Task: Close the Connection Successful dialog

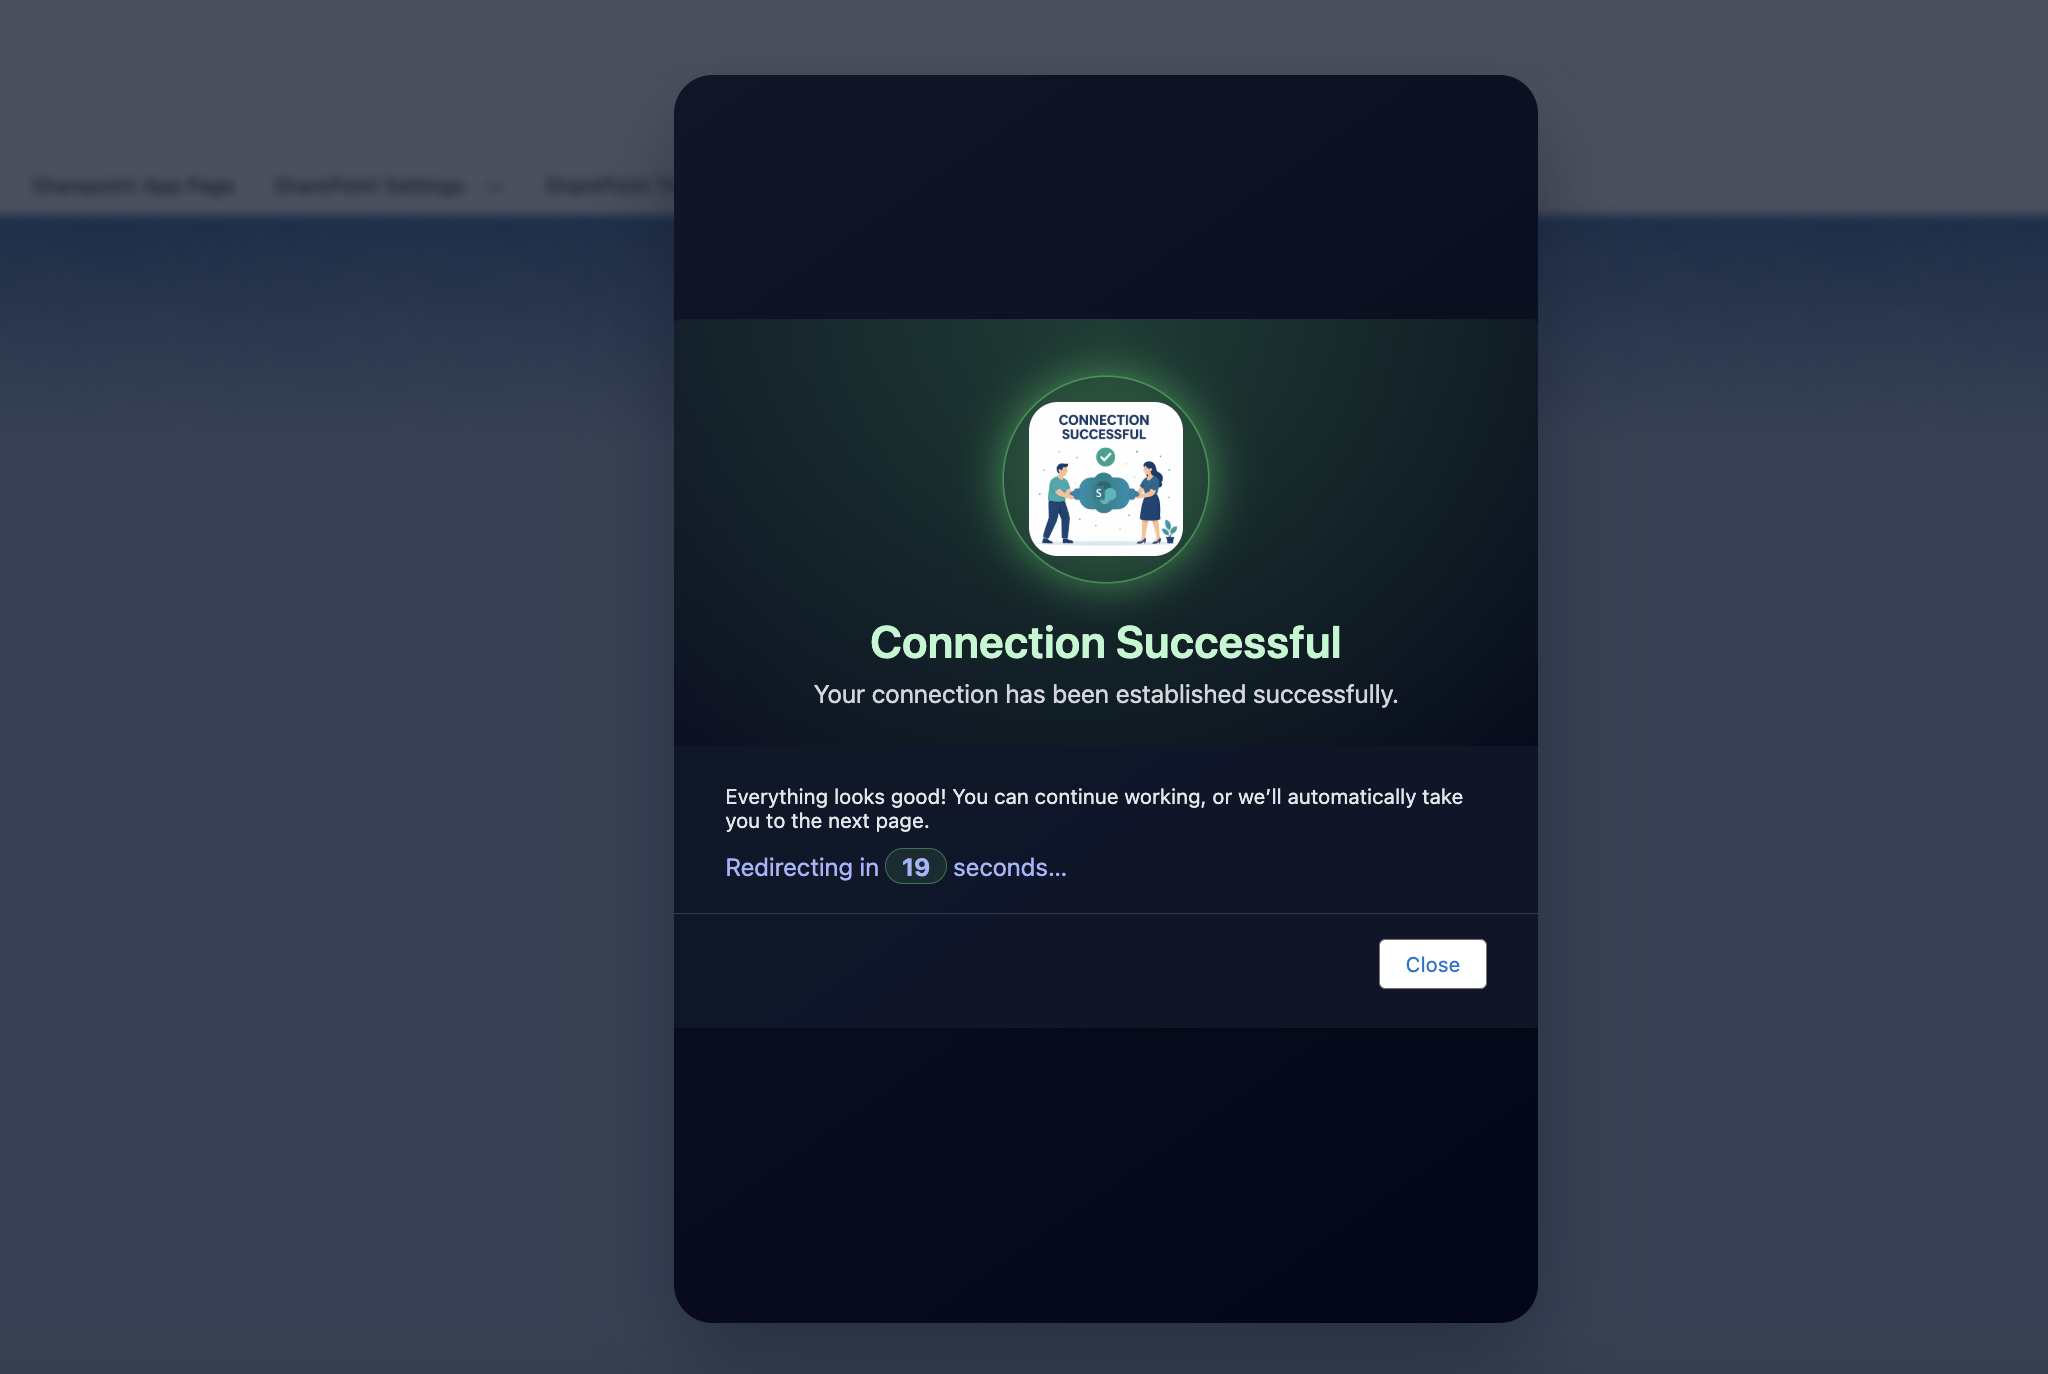Action: [x=1432, y=964]
